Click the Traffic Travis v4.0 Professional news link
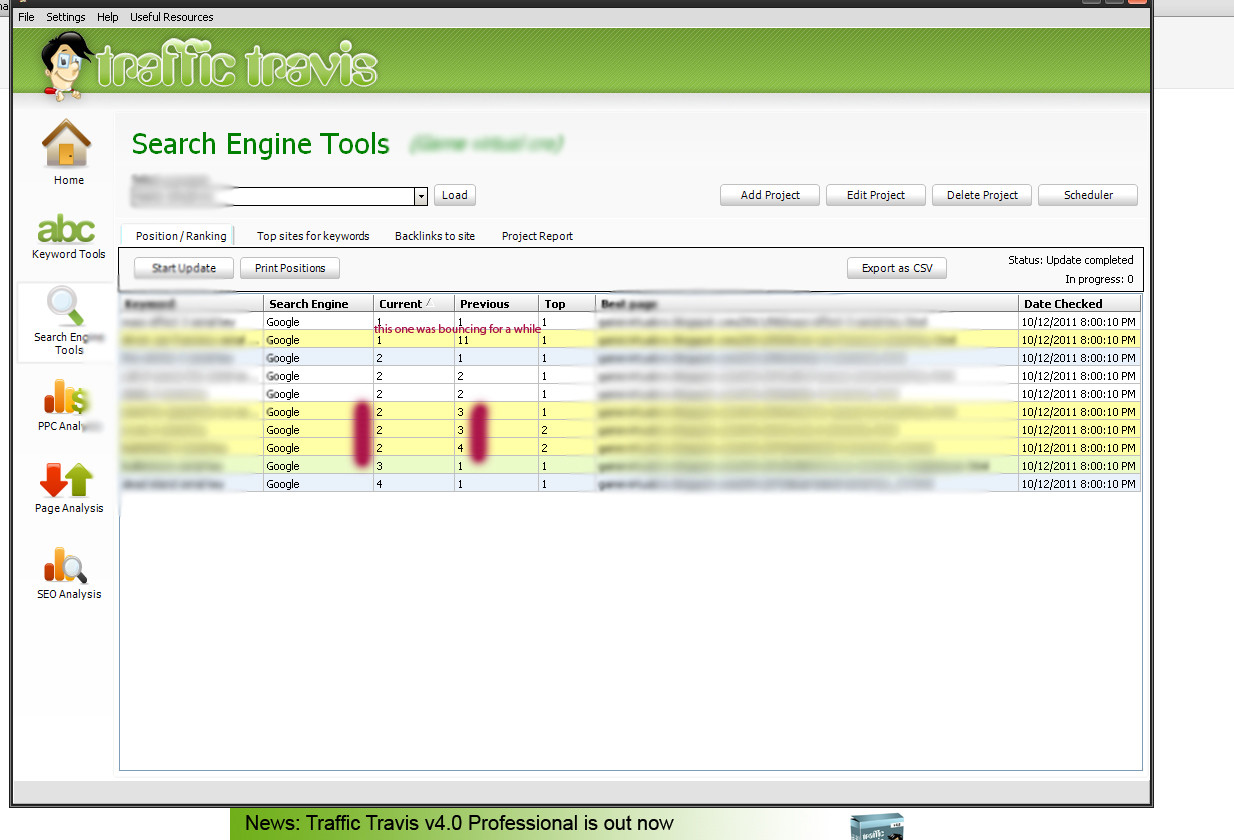The image size is (1234, 840). [x=459, y=824]
